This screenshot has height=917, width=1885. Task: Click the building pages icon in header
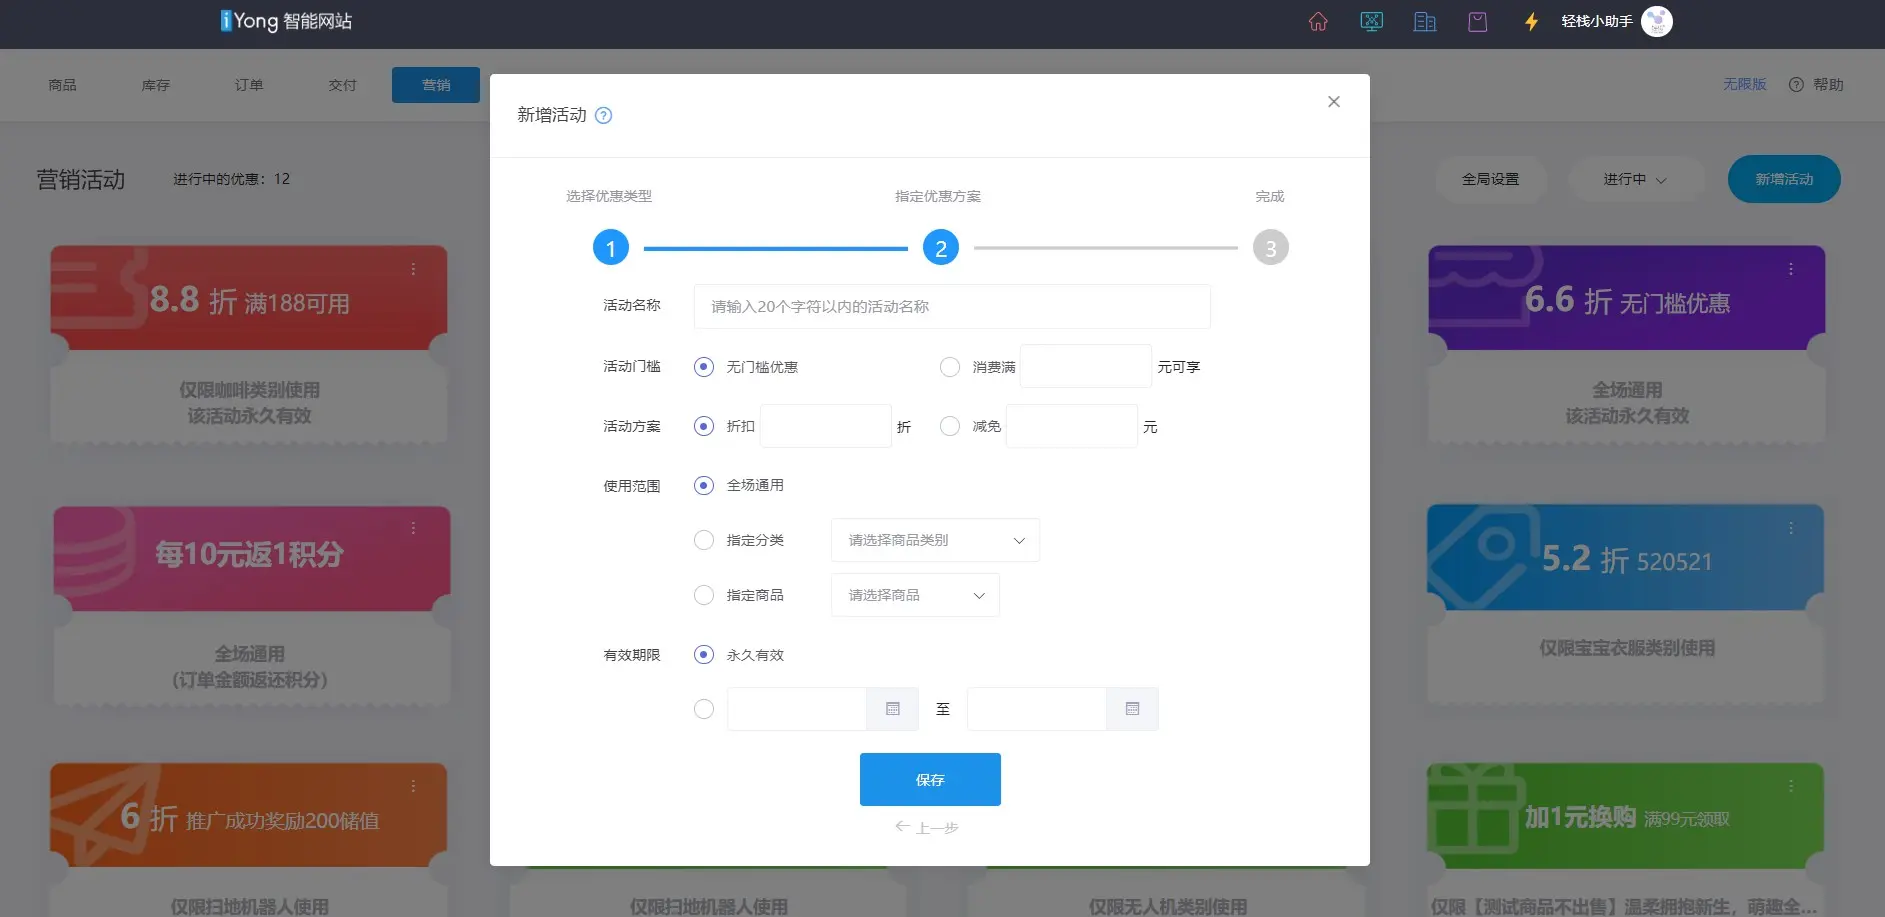1424,22
